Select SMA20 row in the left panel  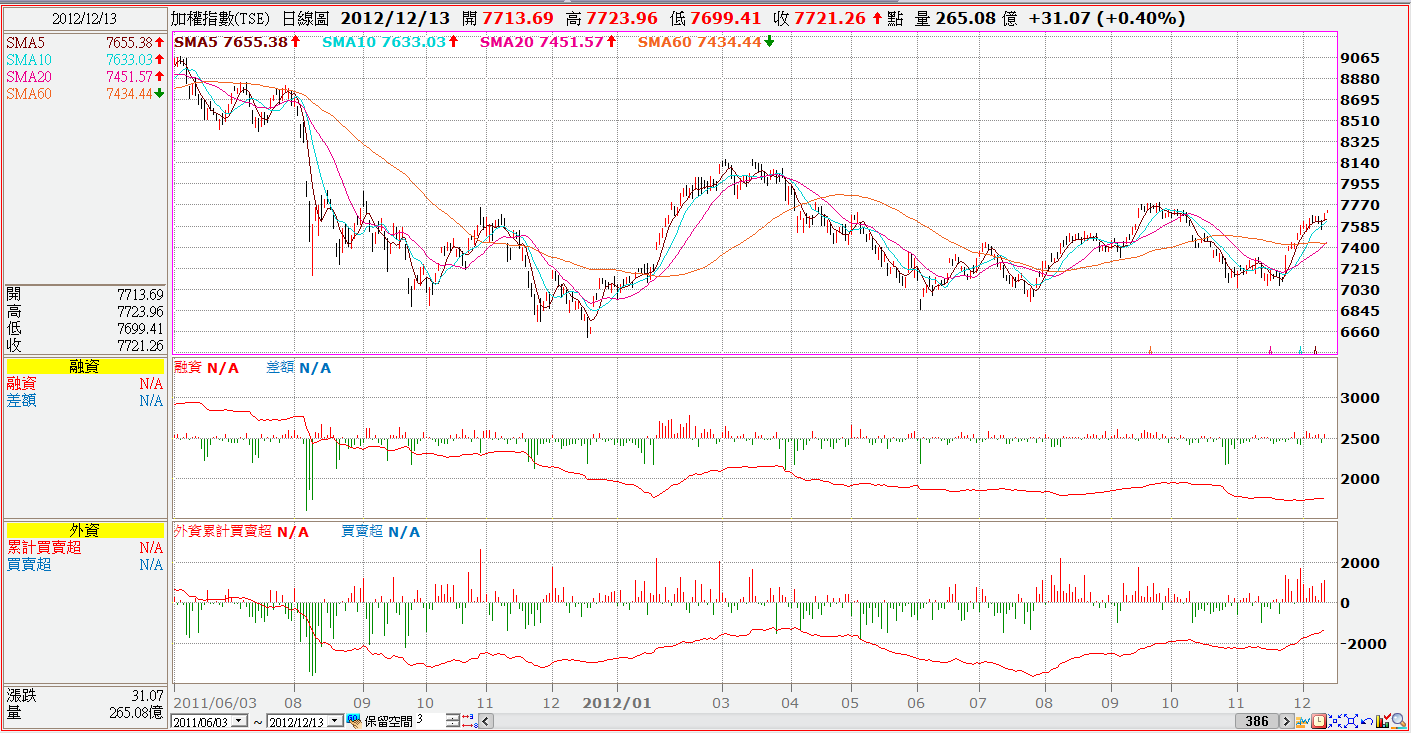pyautogui.click(x=84, y=77)
